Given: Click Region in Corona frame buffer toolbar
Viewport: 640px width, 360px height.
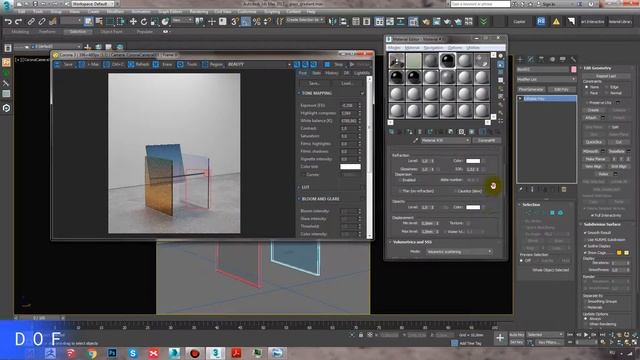Looking at the screenshot, I should [213, 64].
